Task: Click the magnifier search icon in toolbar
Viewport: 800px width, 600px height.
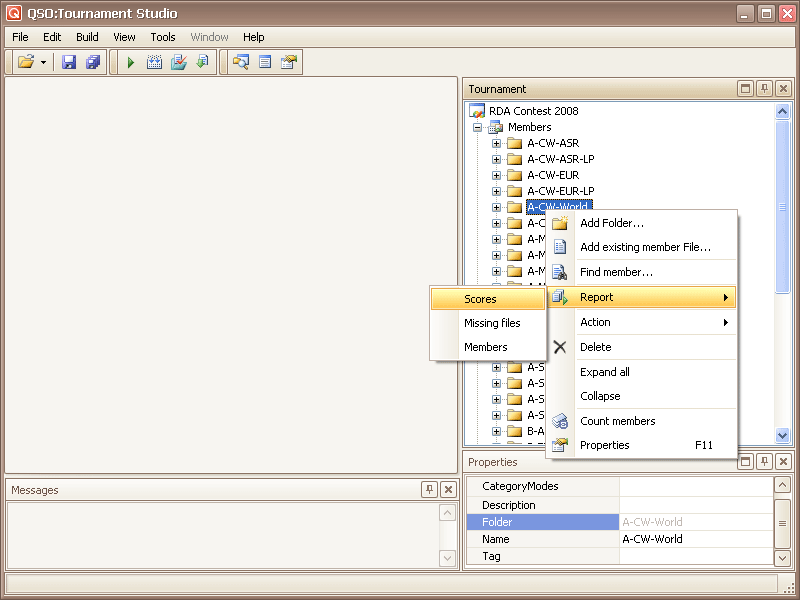Action: 240,62
